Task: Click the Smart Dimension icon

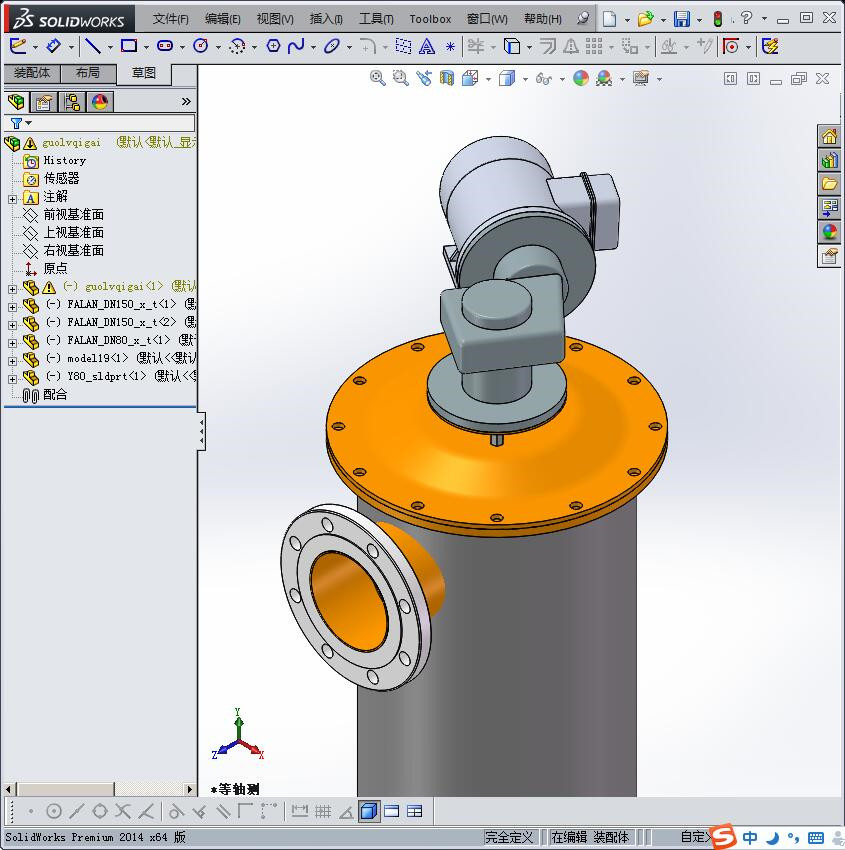Action: click(x=53, y=46)
